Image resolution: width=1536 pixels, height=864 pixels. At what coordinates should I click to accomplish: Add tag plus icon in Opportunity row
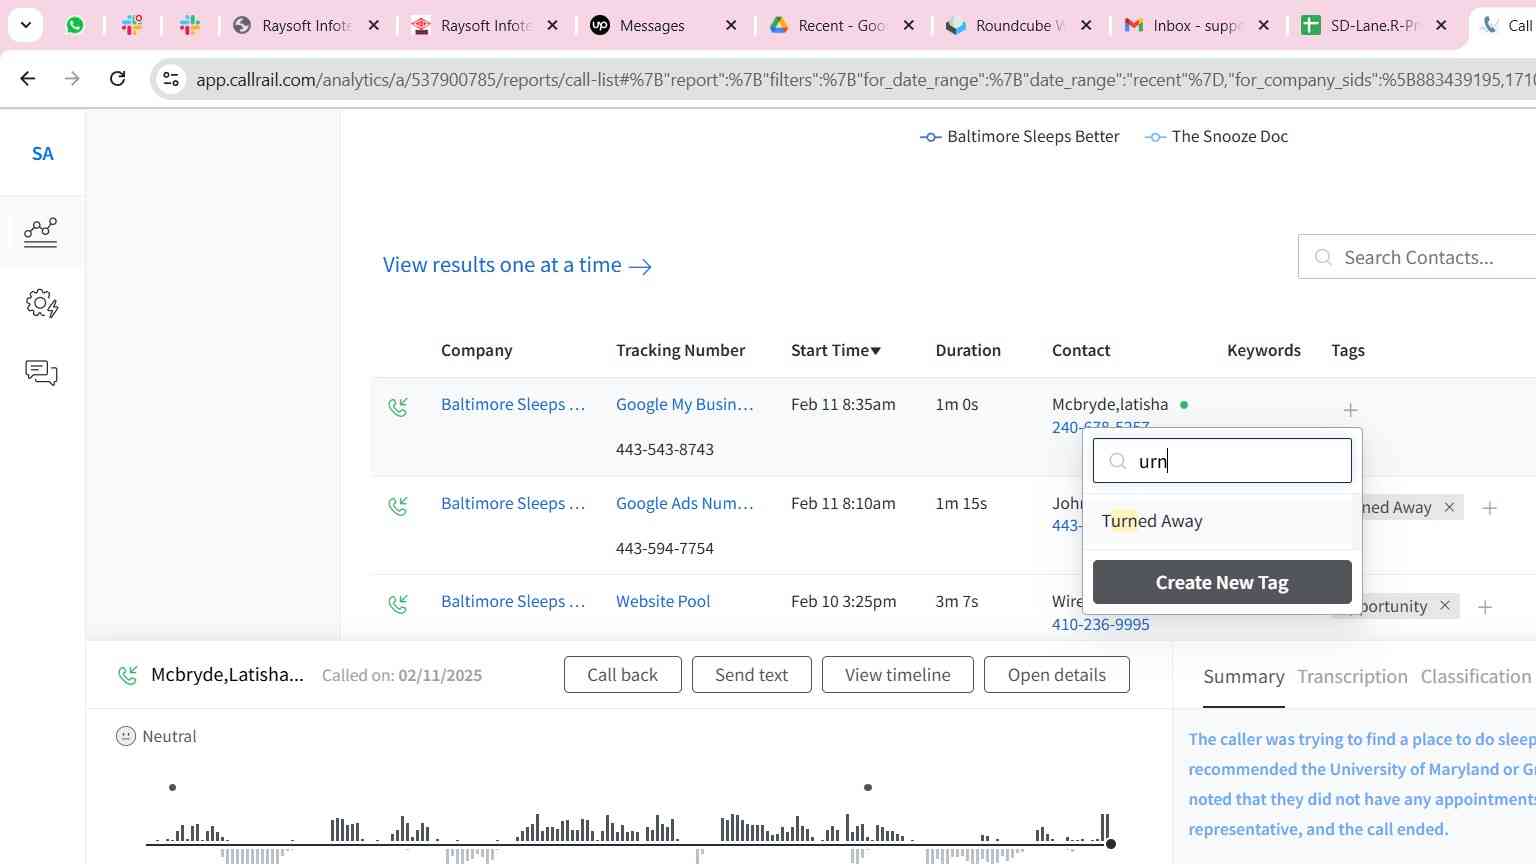coord(1485,607)
